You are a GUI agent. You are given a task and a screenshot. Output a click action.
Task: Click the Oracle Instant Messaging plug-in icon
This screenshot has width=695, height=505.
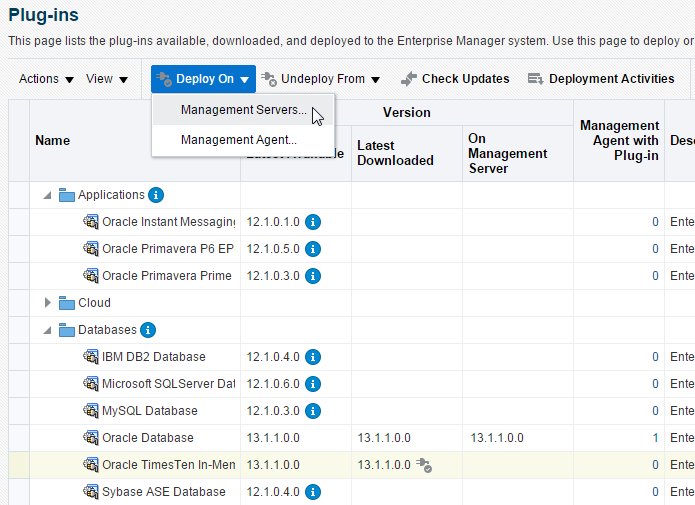91,222
